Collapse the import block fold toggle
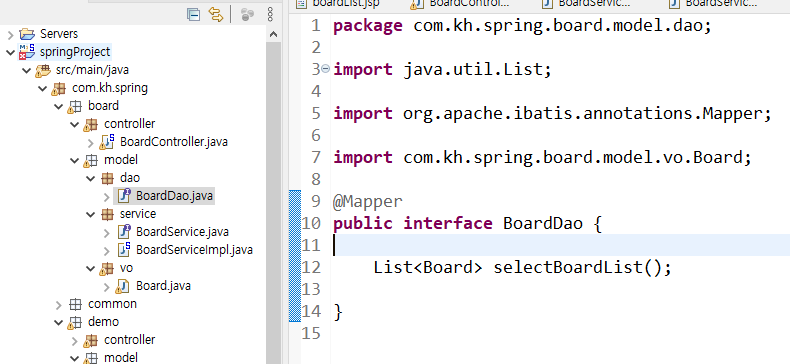Screen dimensions: 790x364 coord(325,69)
